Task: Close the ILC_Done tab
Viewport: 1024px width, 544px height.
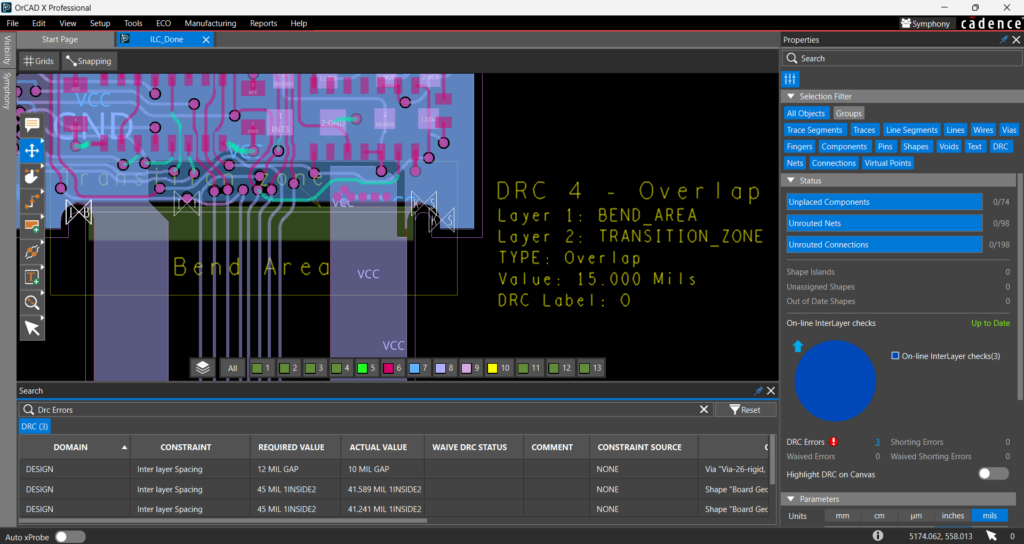Action: pyautogui.click(x=206, y=40)
